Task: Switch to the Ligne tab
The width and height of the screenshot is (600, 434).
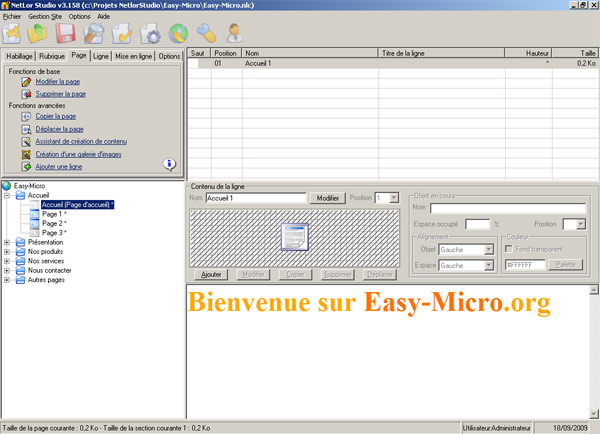Action: point(101,56)
